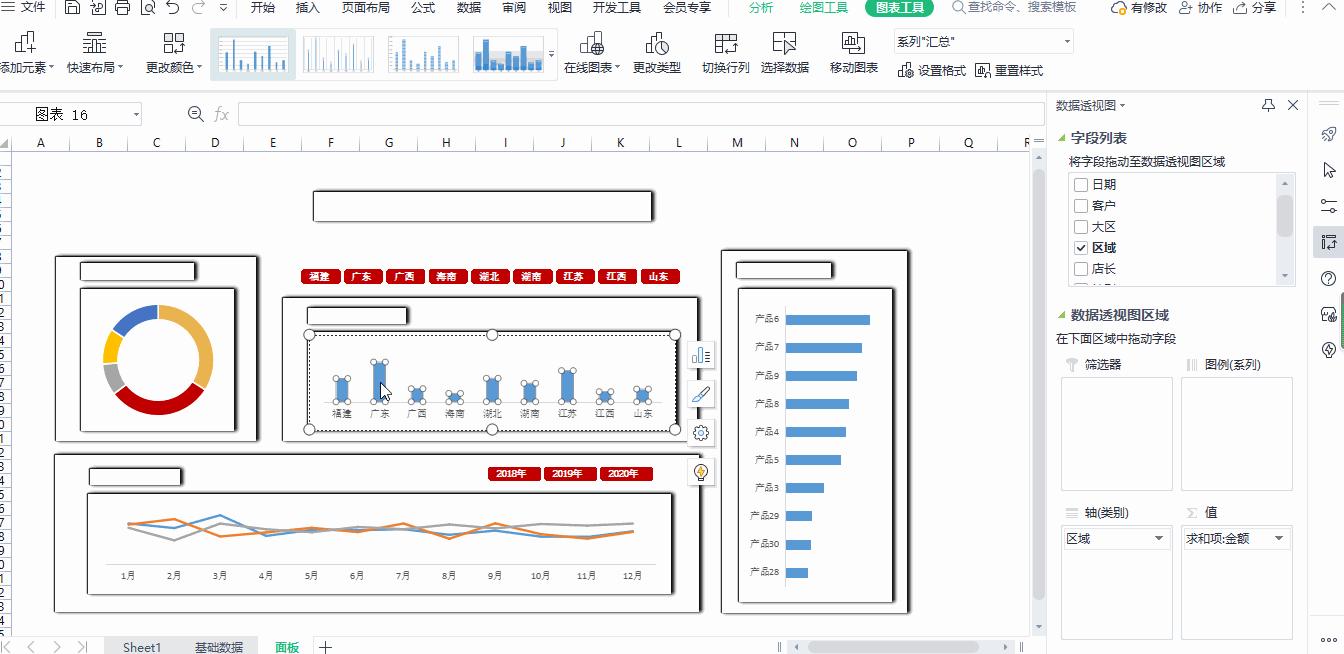Click the 协作 button
The height and width of the screenshot is (654, 1344).
pyautogui.click(x=1200, y=7)
